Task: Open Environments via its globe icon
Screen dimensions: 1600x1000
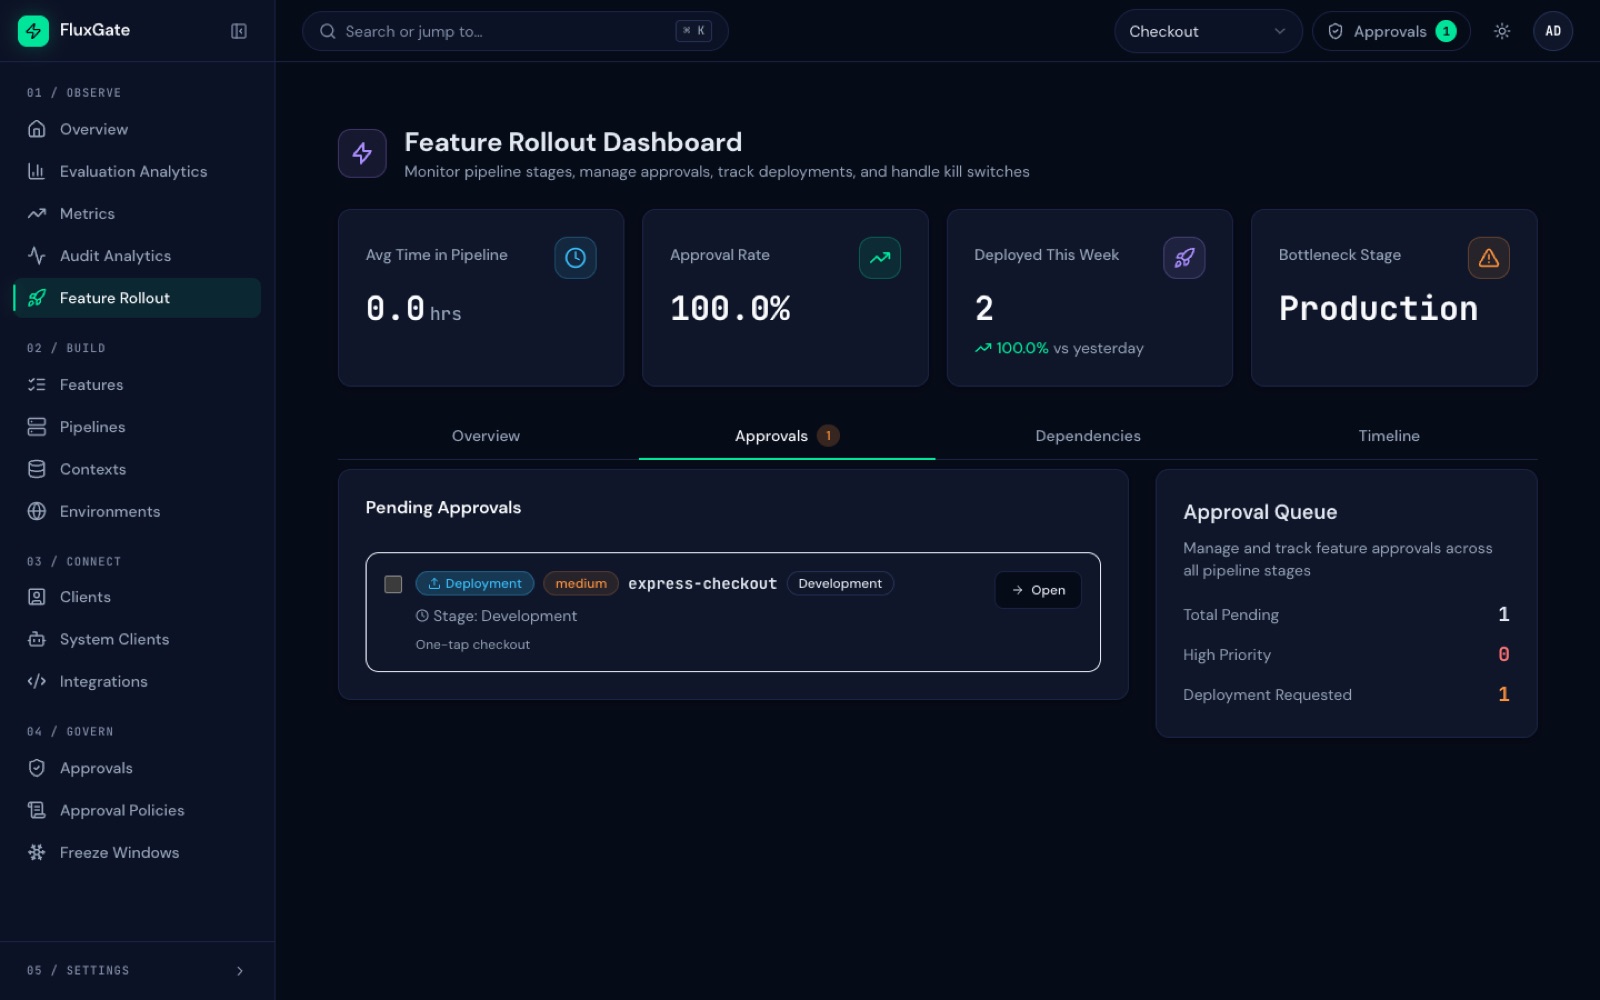Action: (x=37, y=511)
